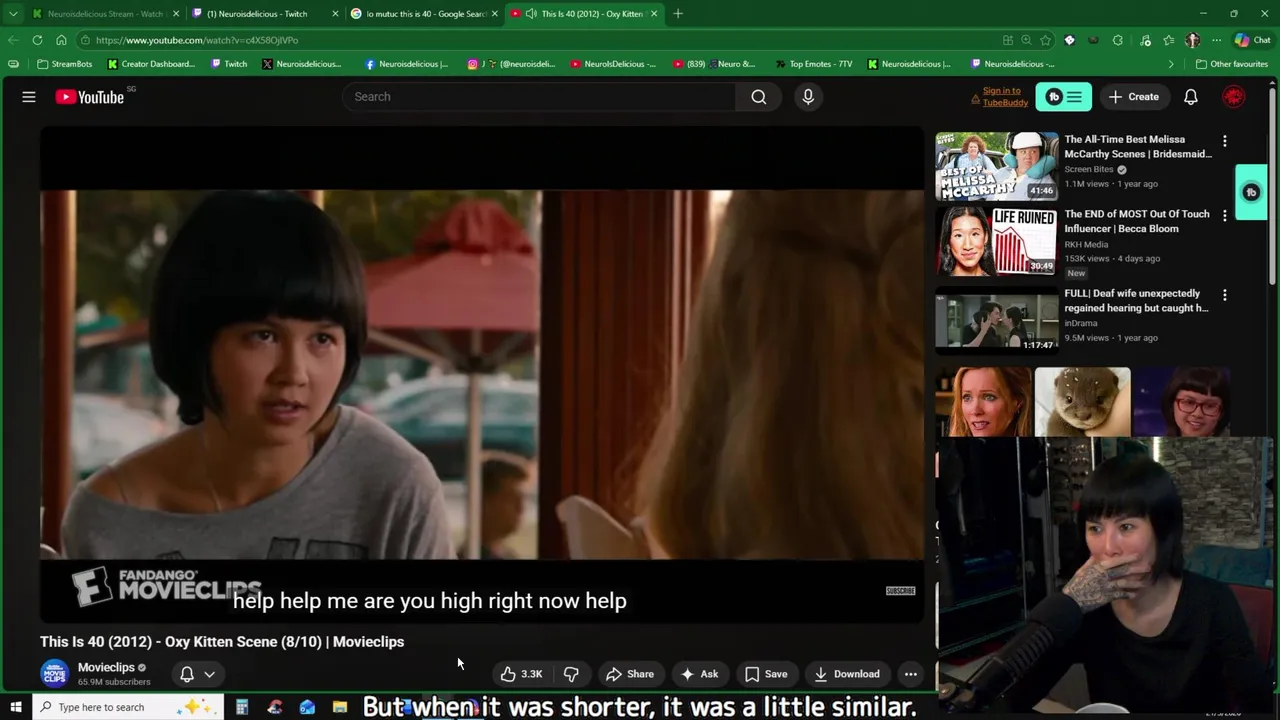The image size is (1280, 720).
Task: Open the Deaf wife video thumbnail
Action: point(996,319)
